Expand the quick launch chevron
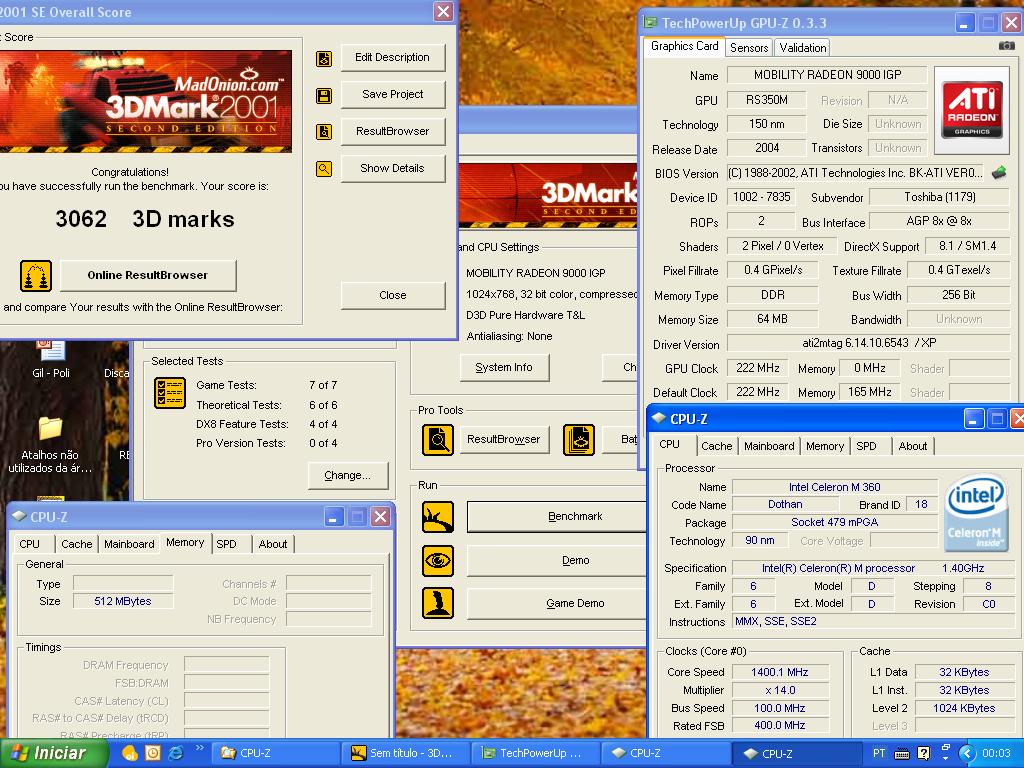 point(199,748)
